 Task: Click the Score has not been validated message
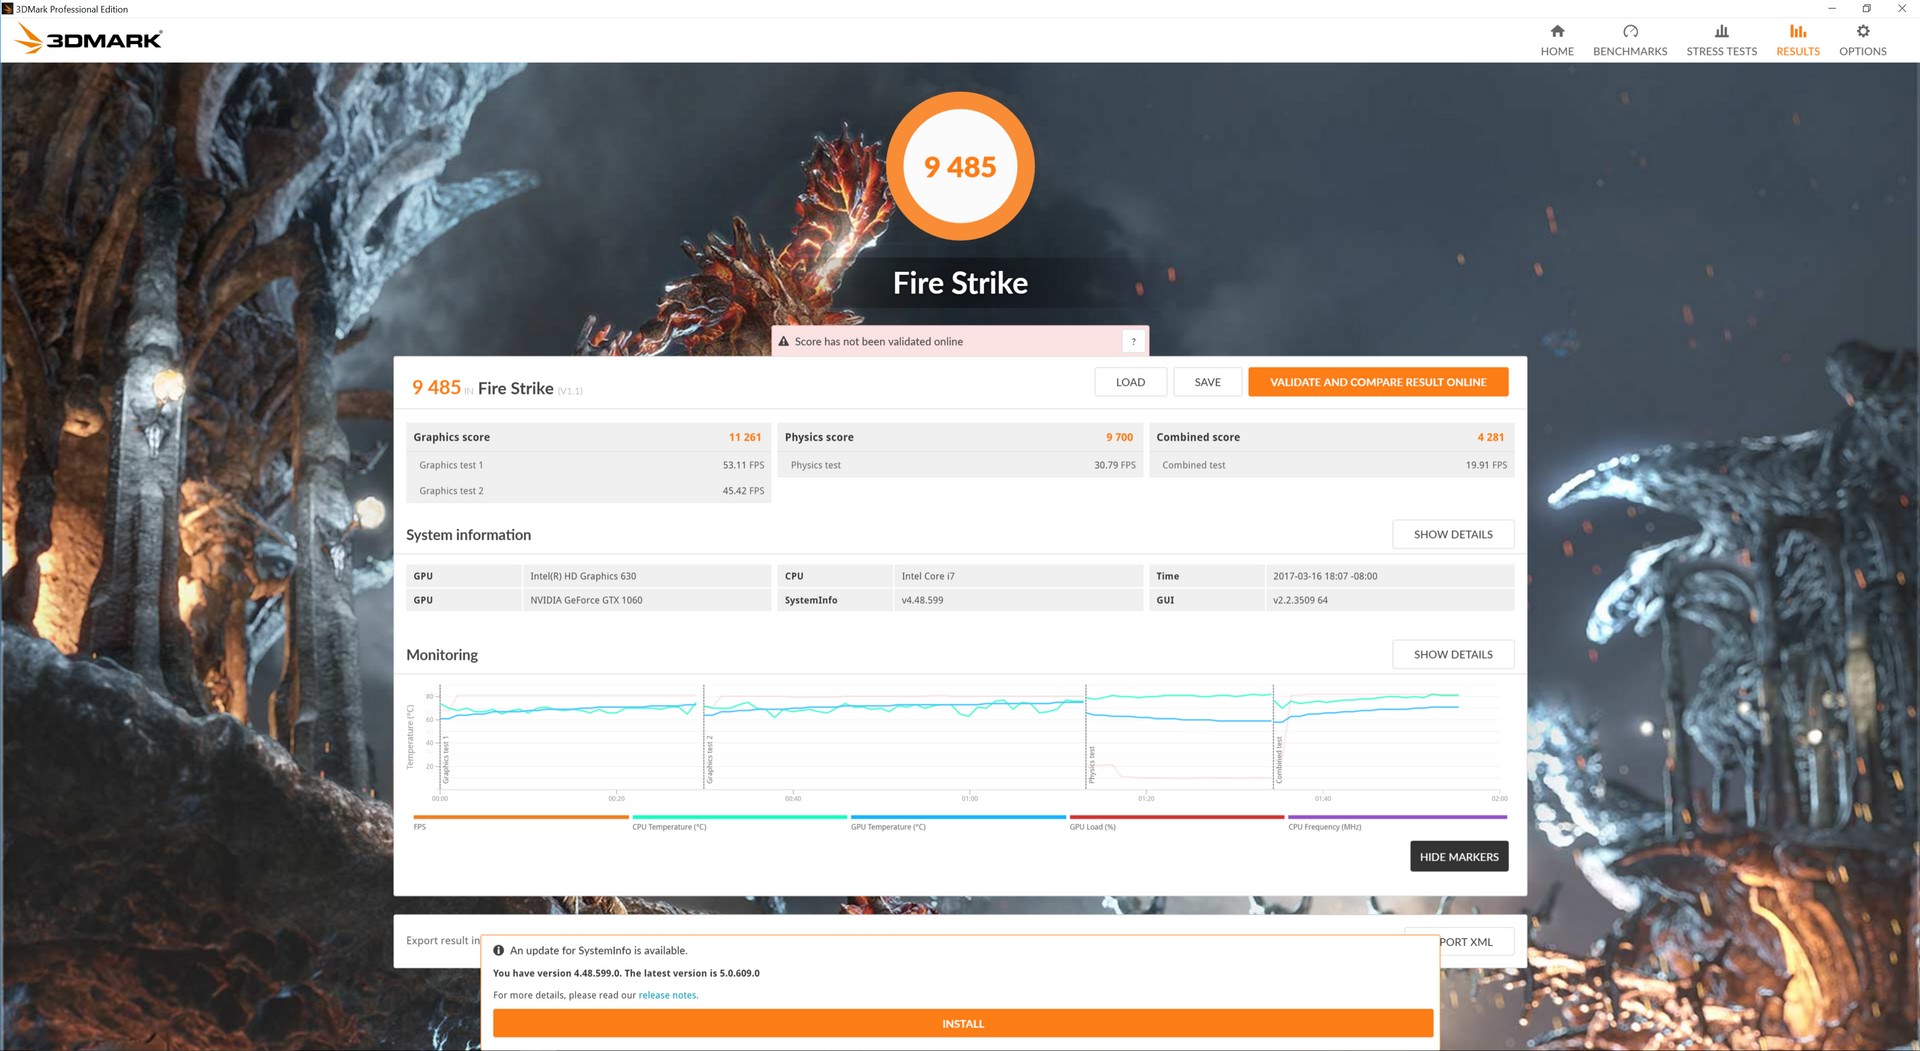click(879, 342)
